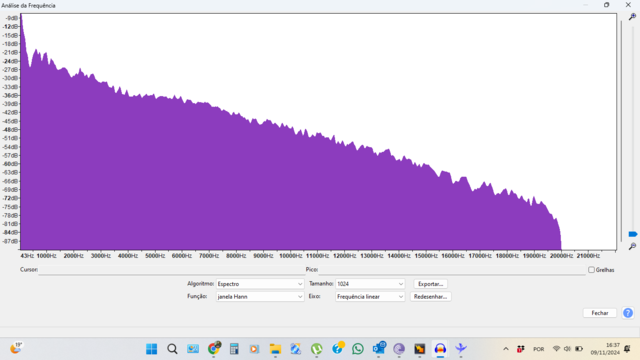
Task: Click the zoom in magnifier icon
Action: (x=632, y=17)
